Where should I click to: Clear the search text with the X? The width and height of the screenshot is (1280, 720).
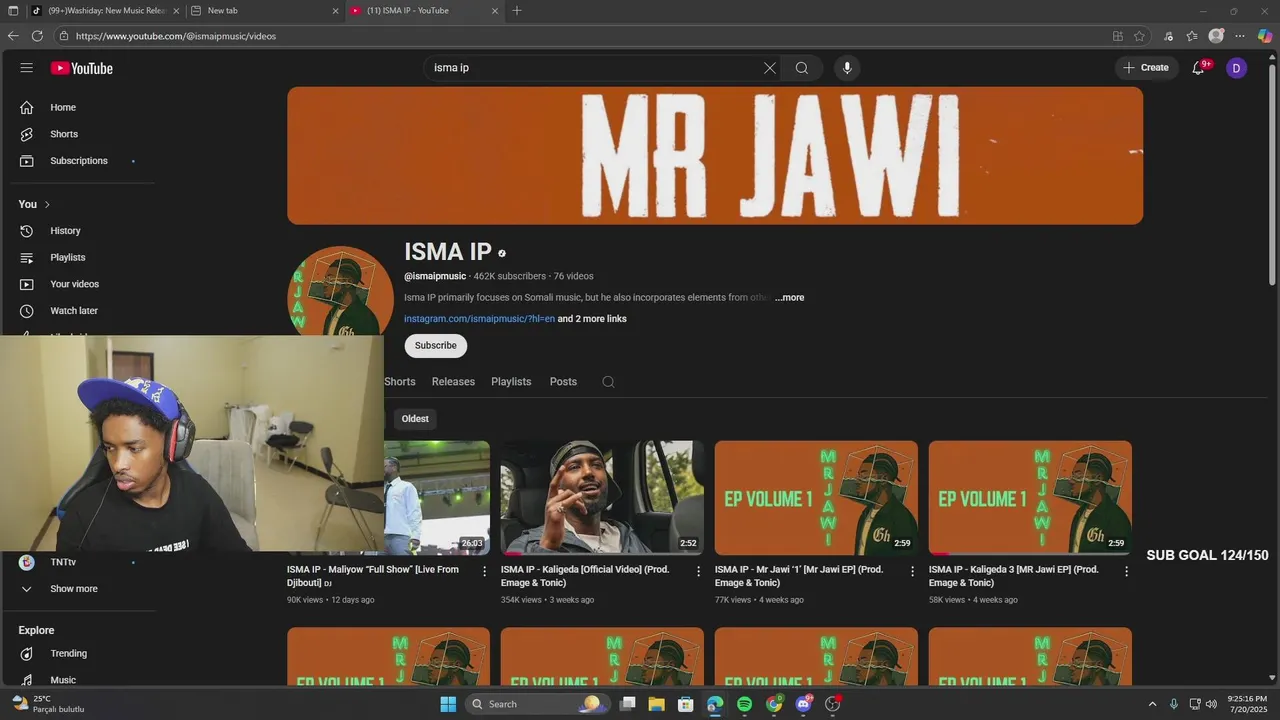click(769, 68)
